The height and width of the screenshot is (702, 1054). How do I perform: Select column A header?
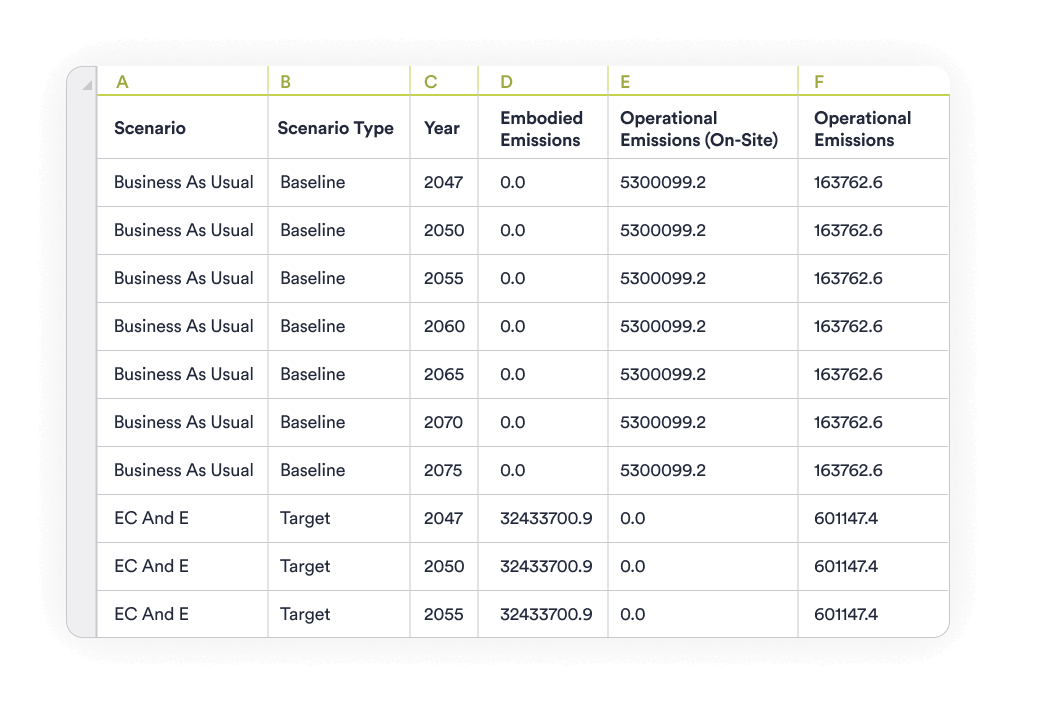point(183,81)
